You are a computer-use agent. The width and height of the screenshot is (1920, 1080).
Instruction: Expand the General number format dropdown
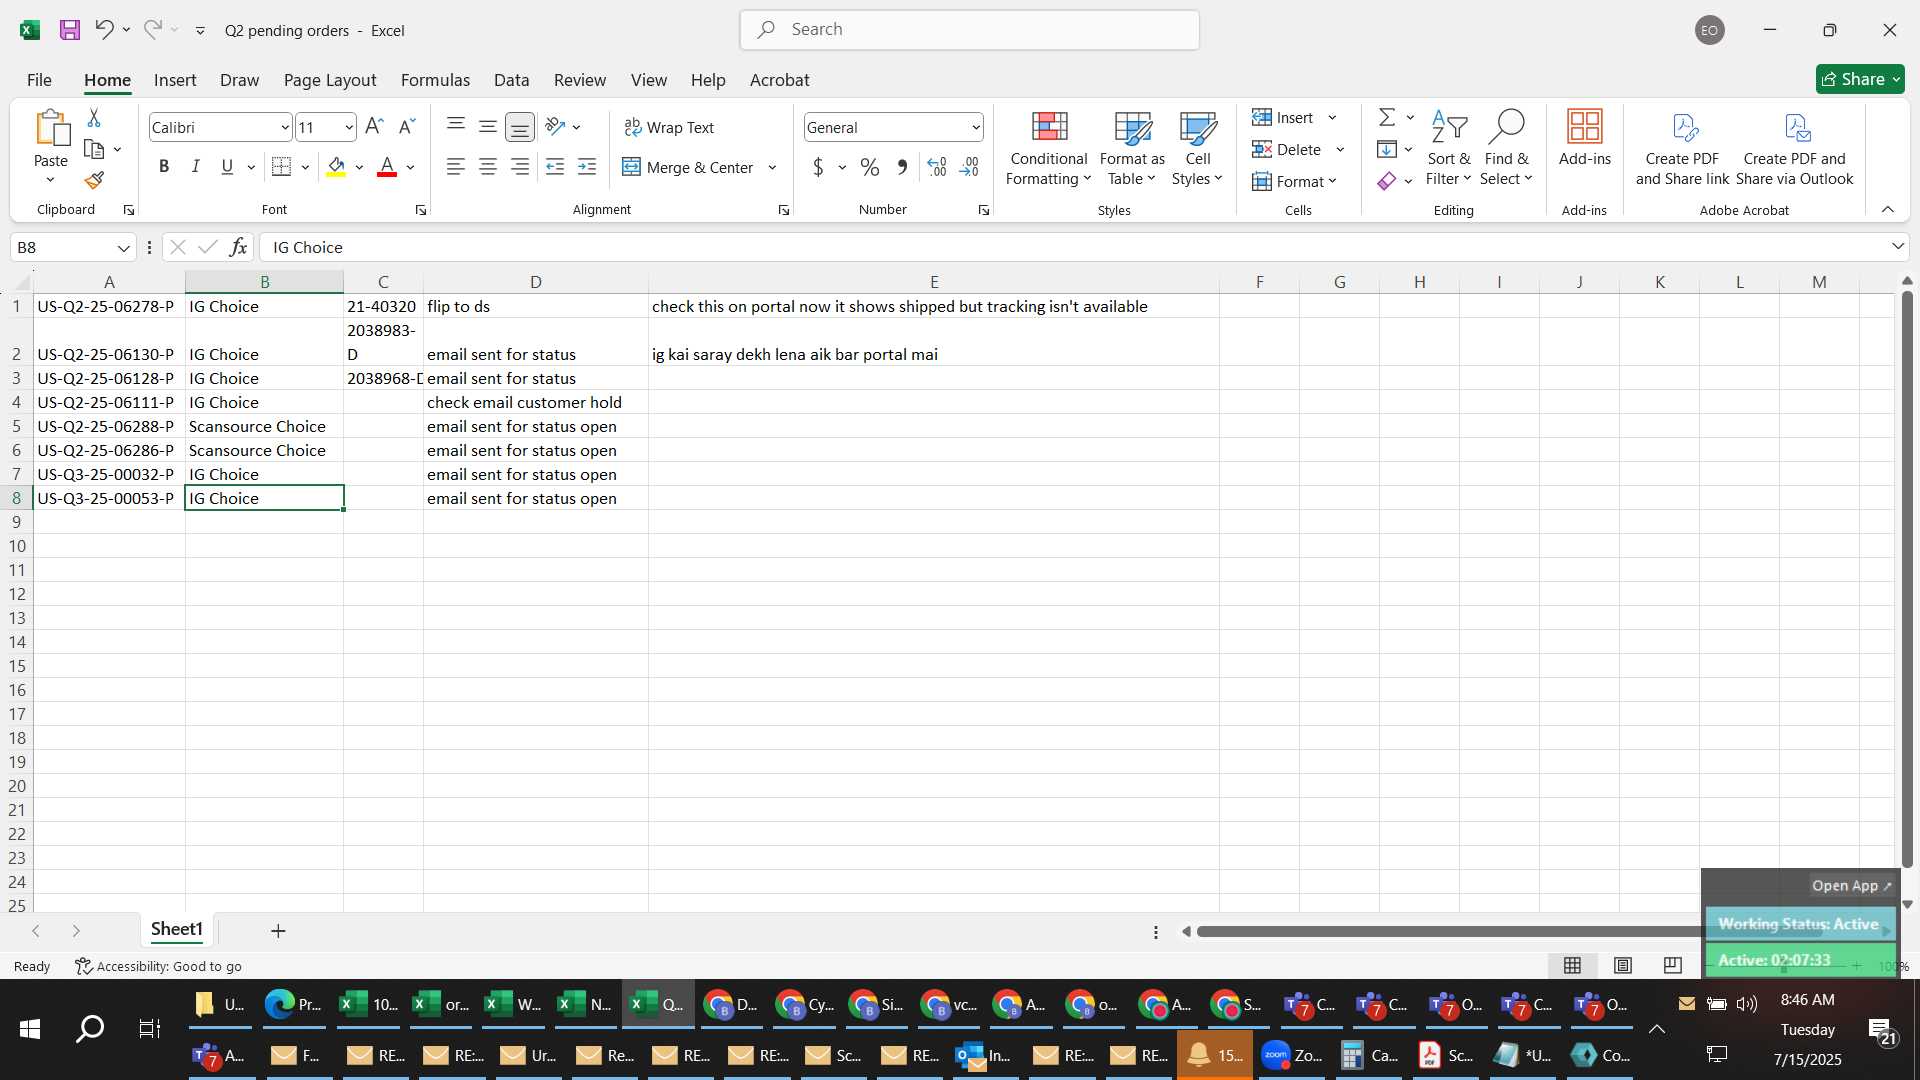(975, 127)
